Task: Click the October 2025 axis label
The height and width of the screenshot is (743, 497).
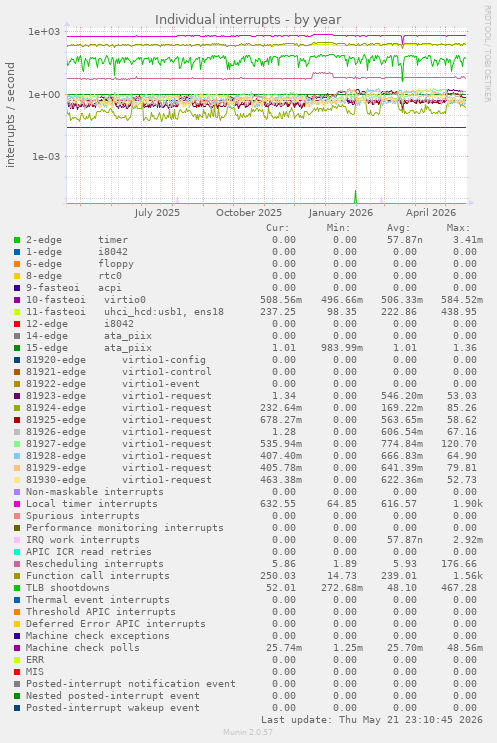Action: pos(249,213)
